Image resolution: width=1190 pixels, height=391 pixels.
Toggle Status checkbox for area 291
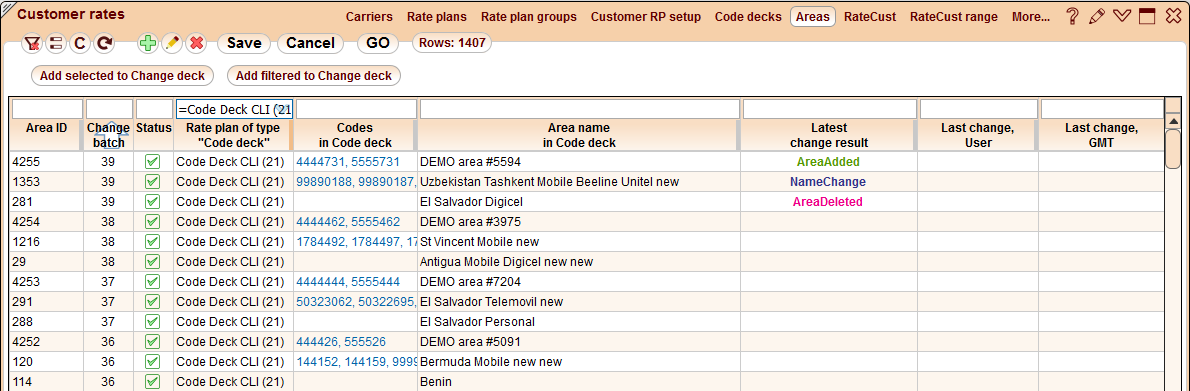pyautogui.click(x=152, y=301)
